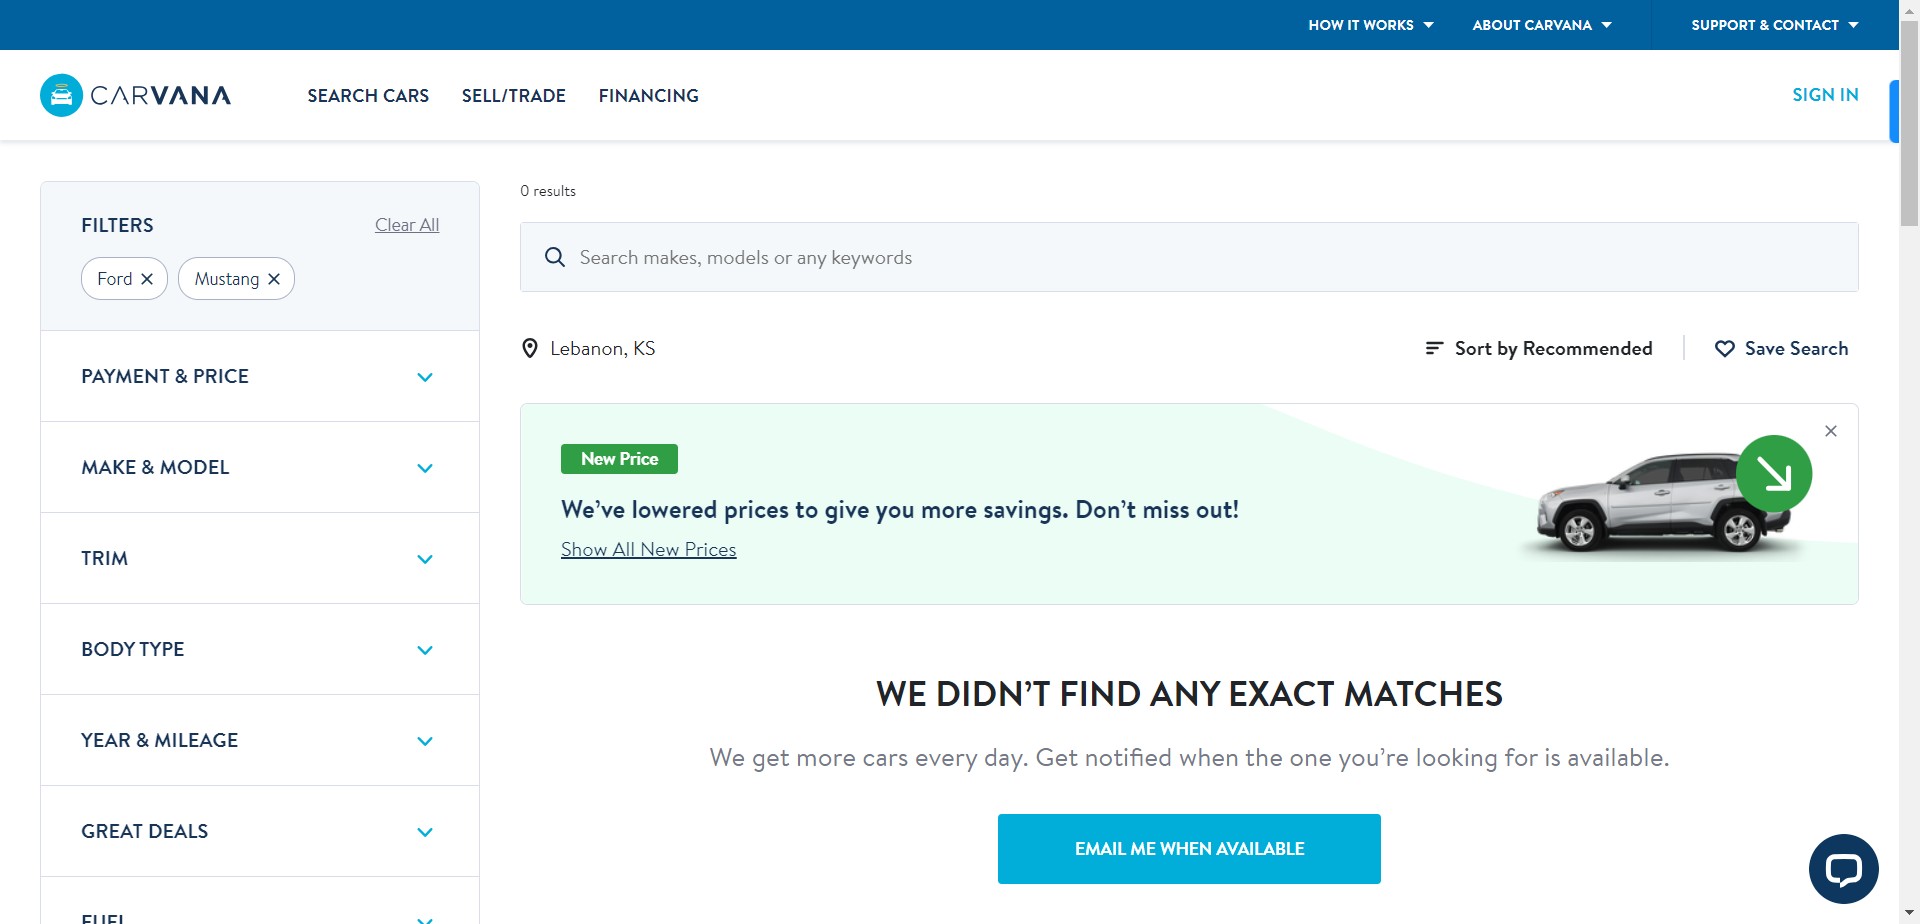This screenshot has height=924, width=1920.
Task: Open the How It Works dropdown
Action: [x=1370, y=25]
